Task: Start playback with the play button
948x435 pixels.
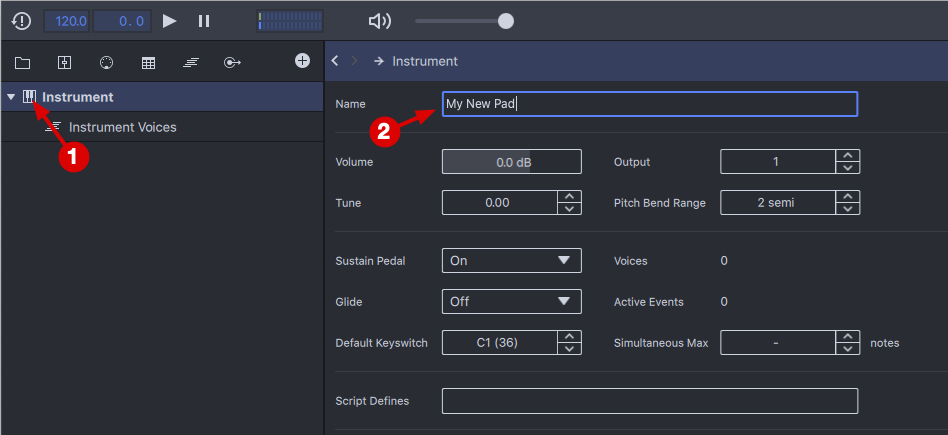Action: pos(169,21)
